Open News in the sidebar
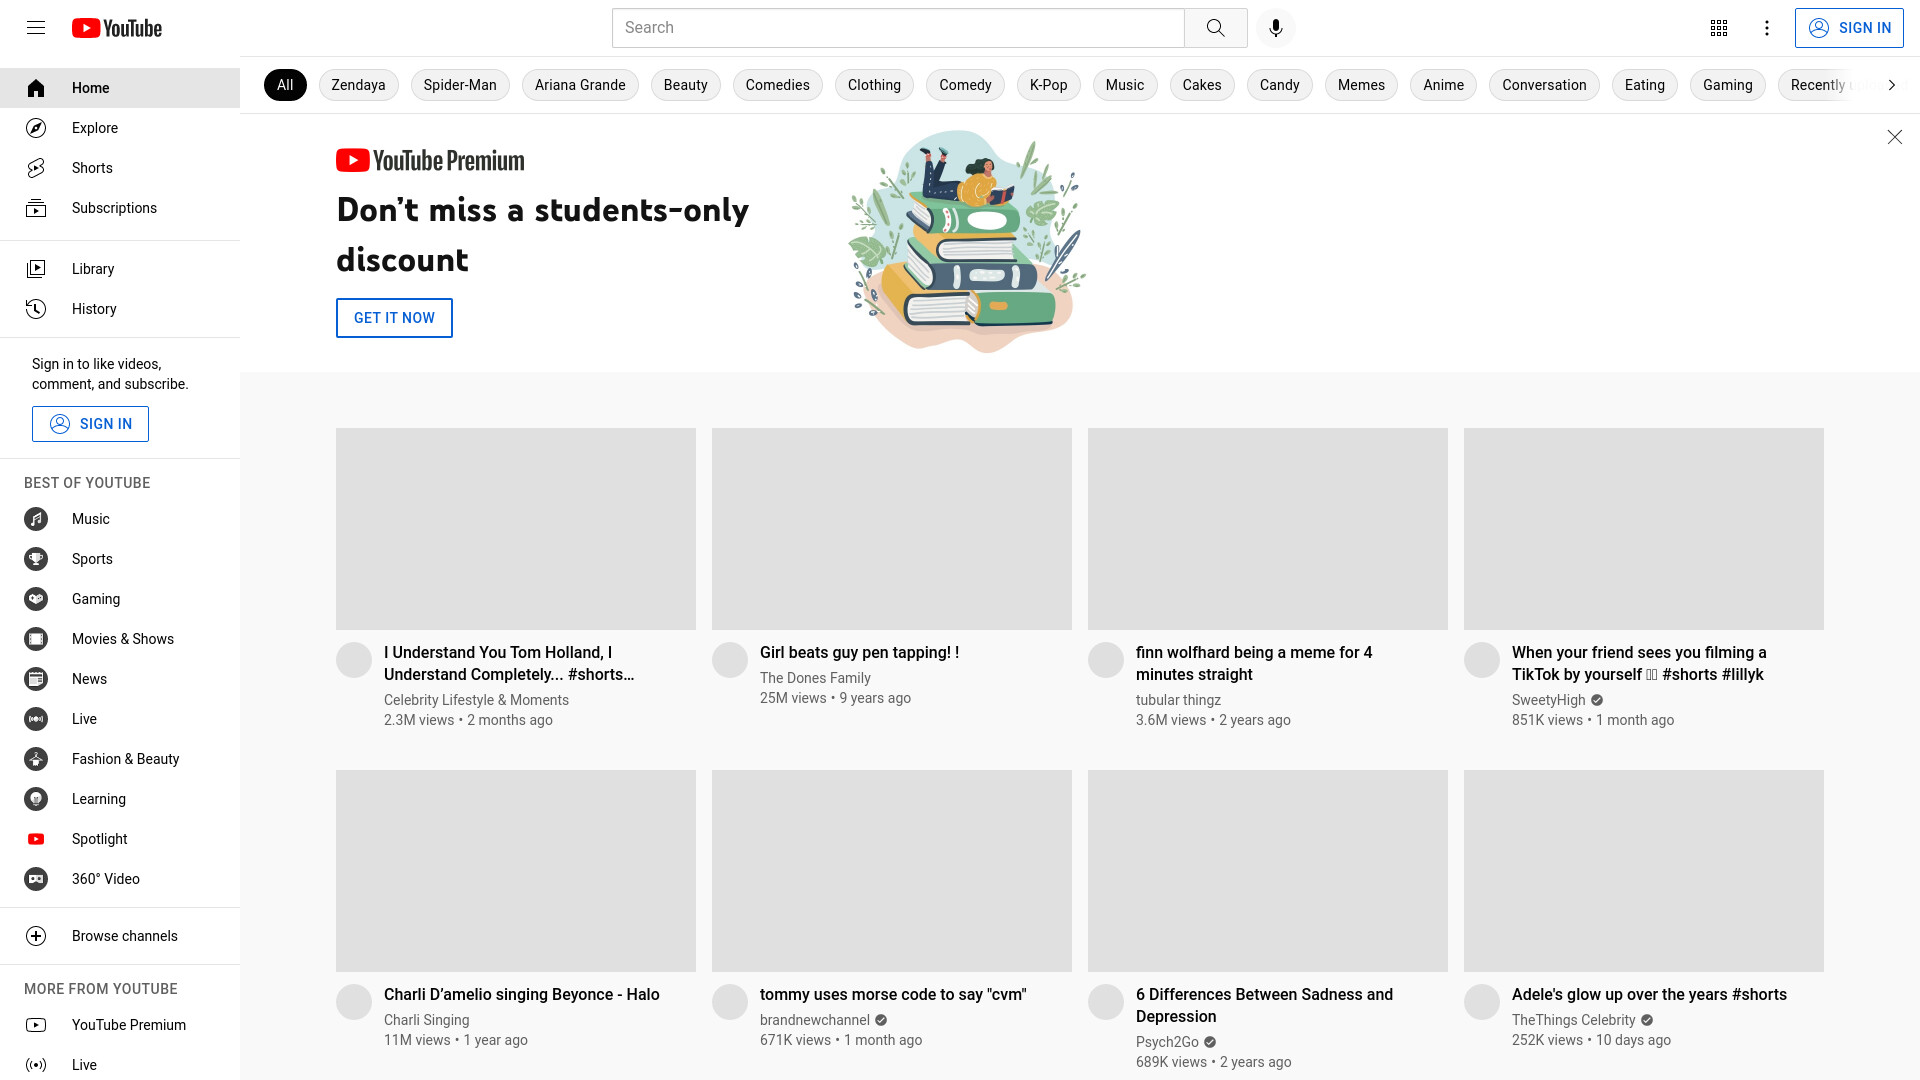The height and width of the screenshot is (1080, 1920). [x=120, y=679]
